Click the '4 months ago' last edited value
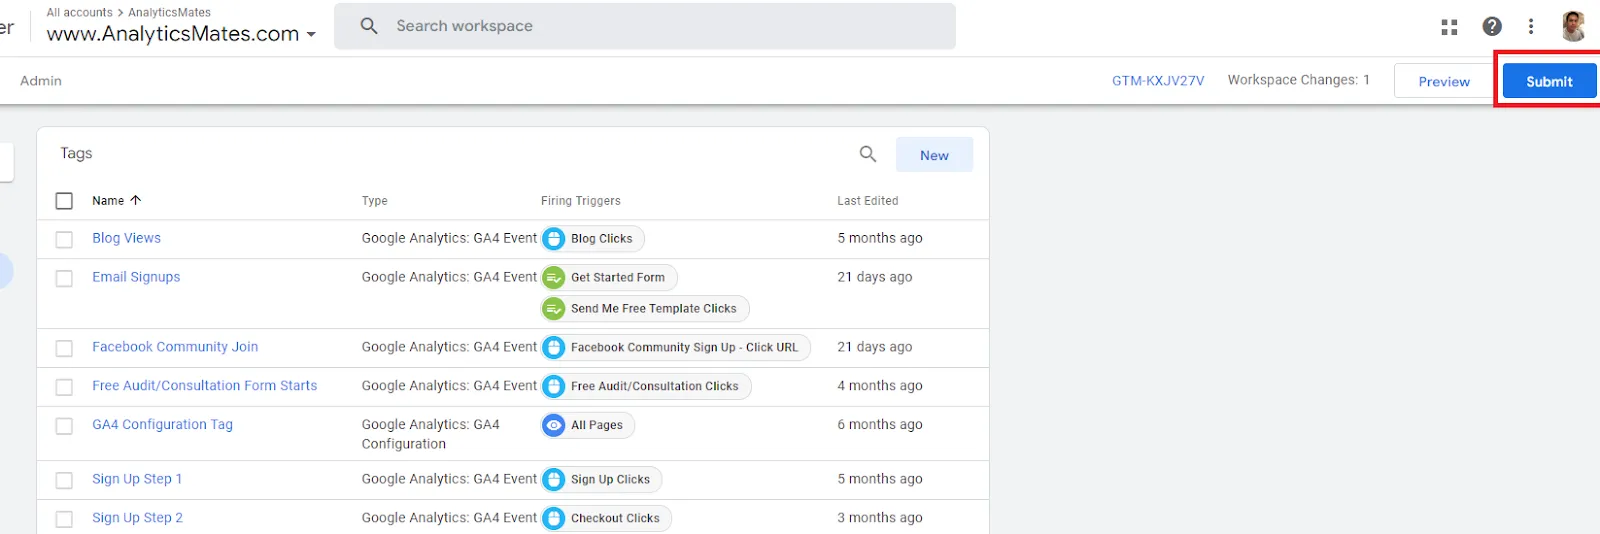1600x534 pixels. point(880,385)
